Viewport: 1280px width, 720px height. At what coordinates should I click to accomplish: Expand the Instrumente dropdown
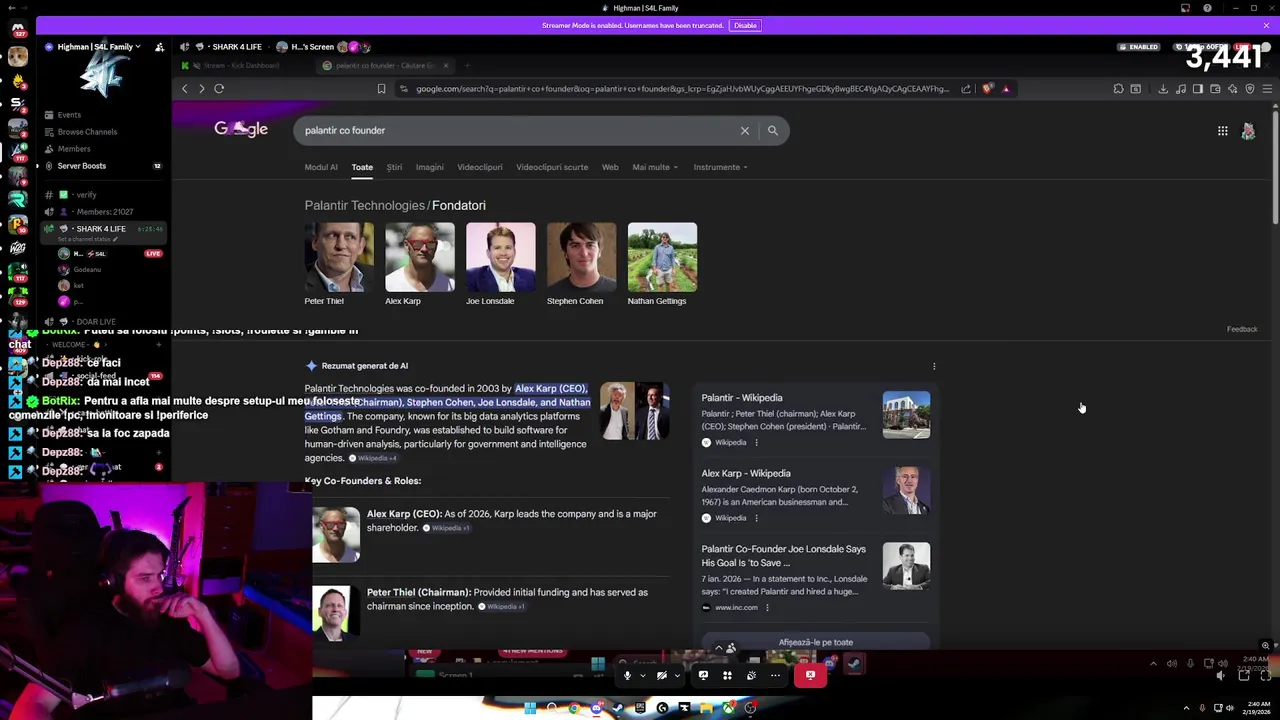click(720, 167)
